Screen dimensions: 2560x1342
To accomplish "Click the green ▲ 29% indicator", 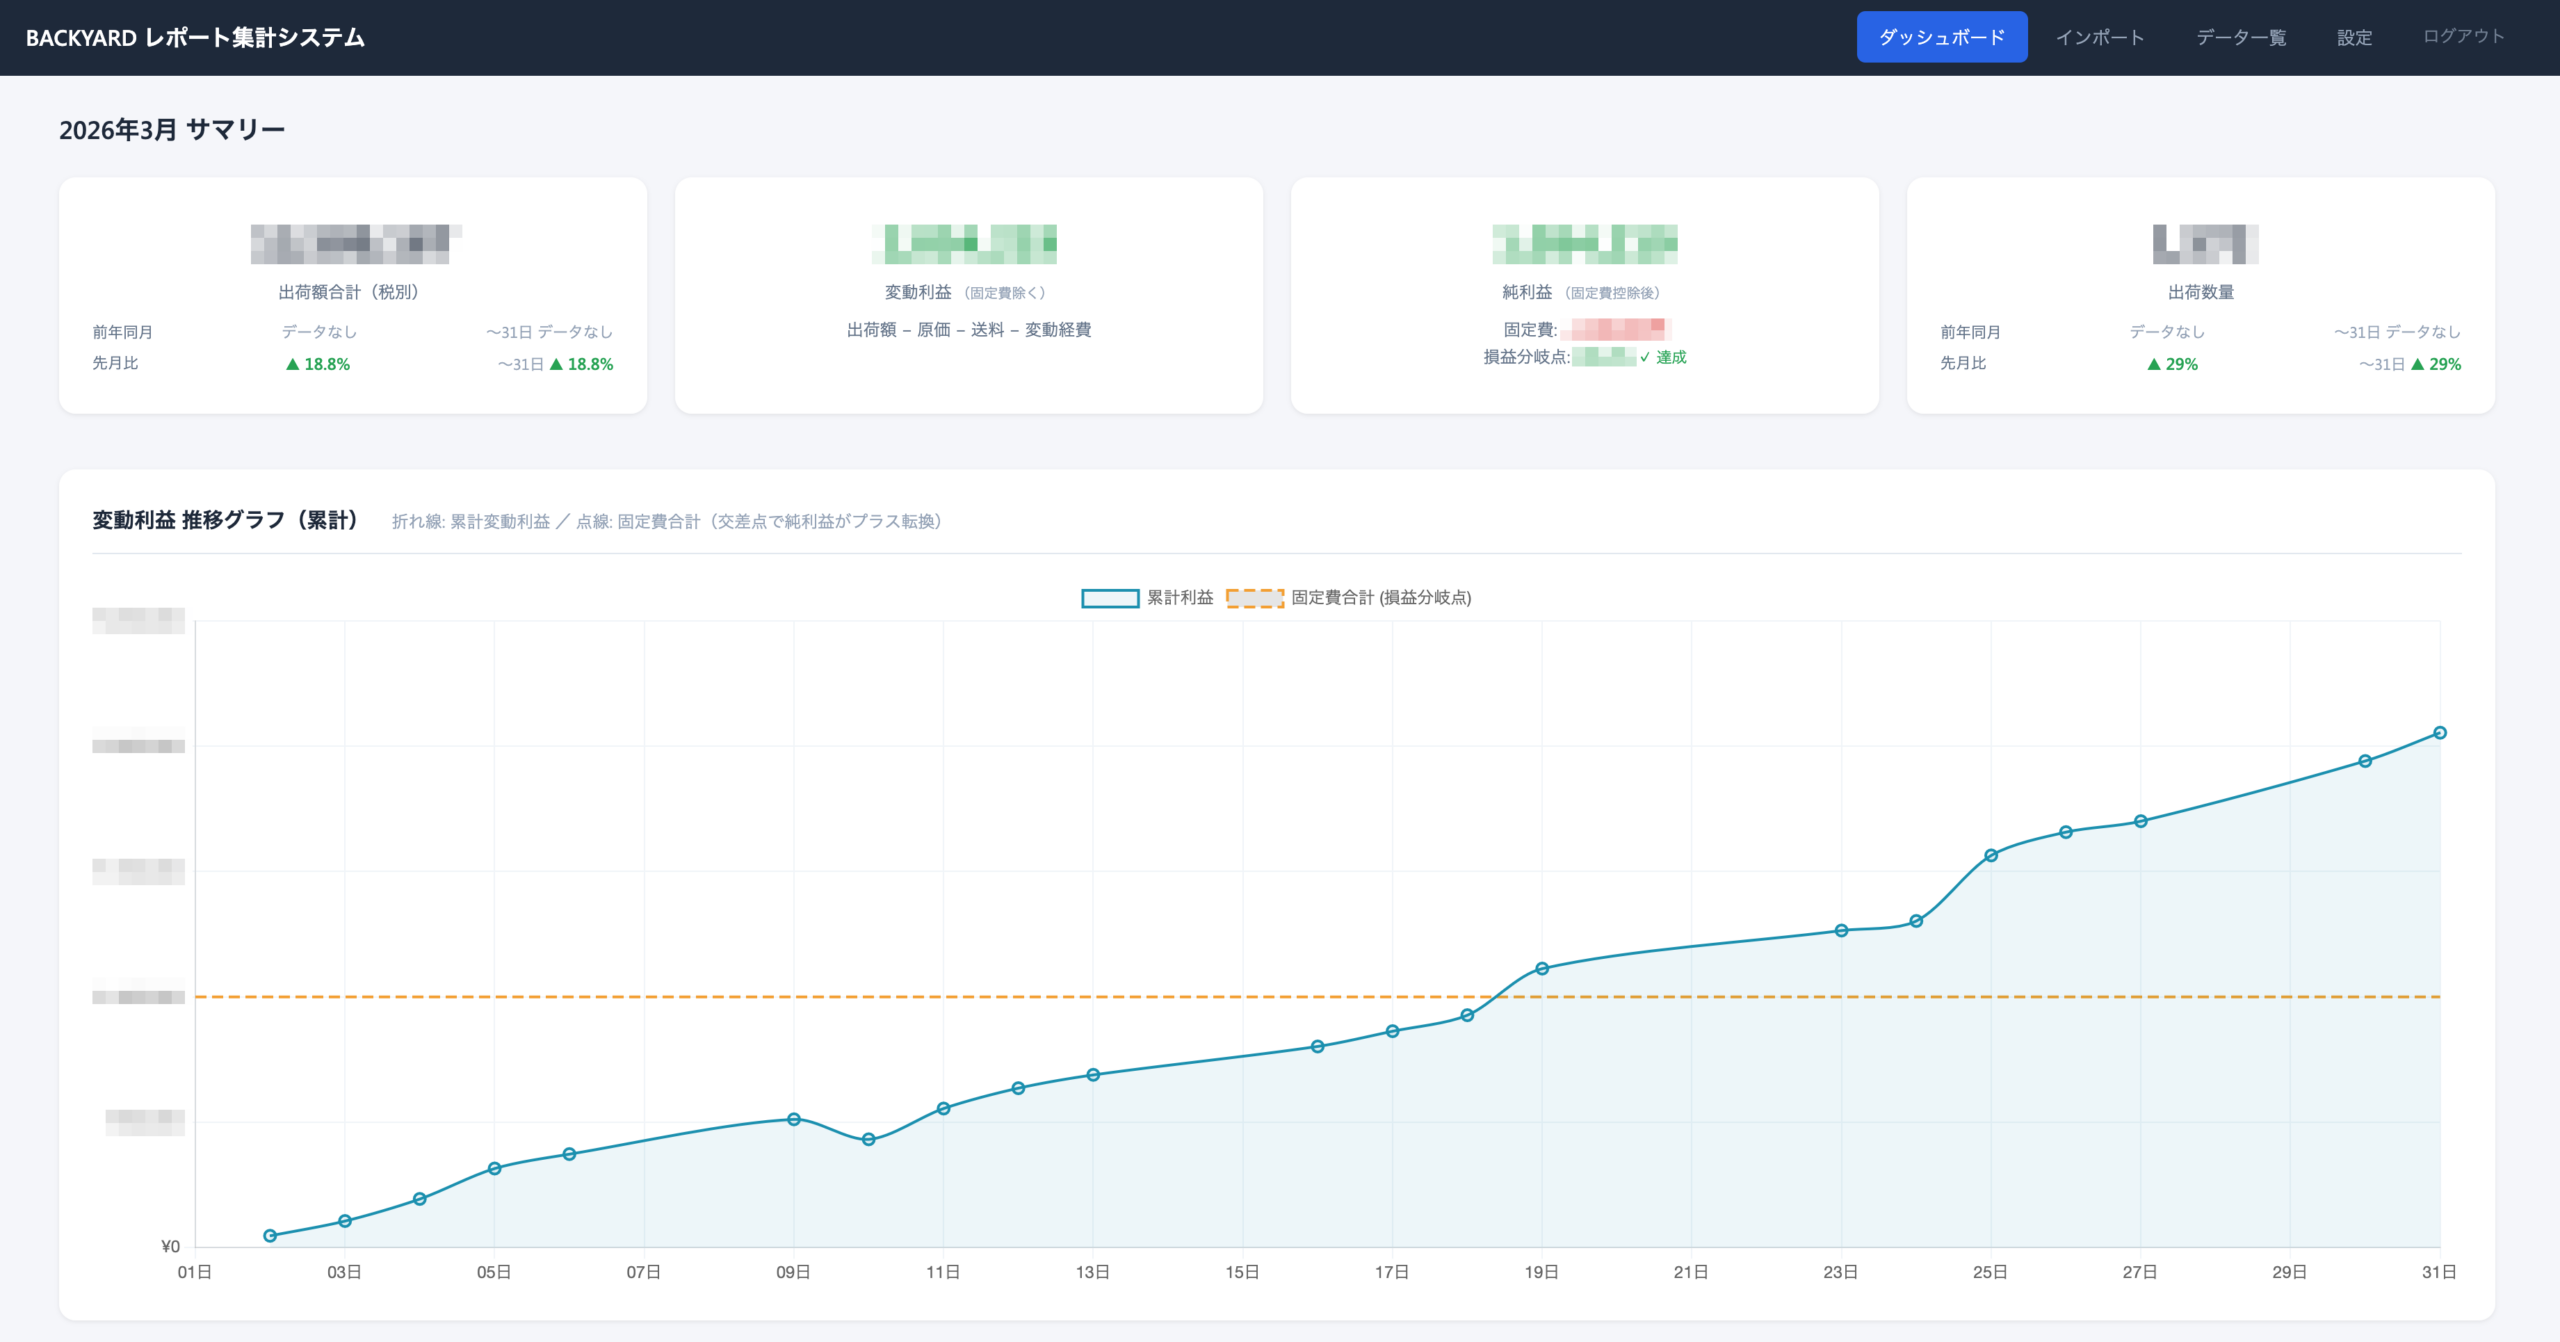I will (x=2172, y=364).
